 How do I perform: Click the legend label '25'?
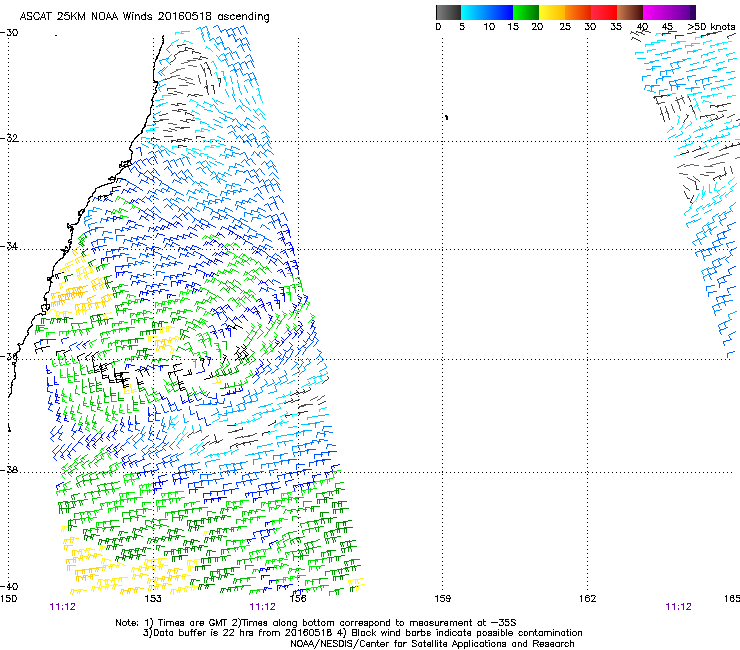[x=565, y=26]
